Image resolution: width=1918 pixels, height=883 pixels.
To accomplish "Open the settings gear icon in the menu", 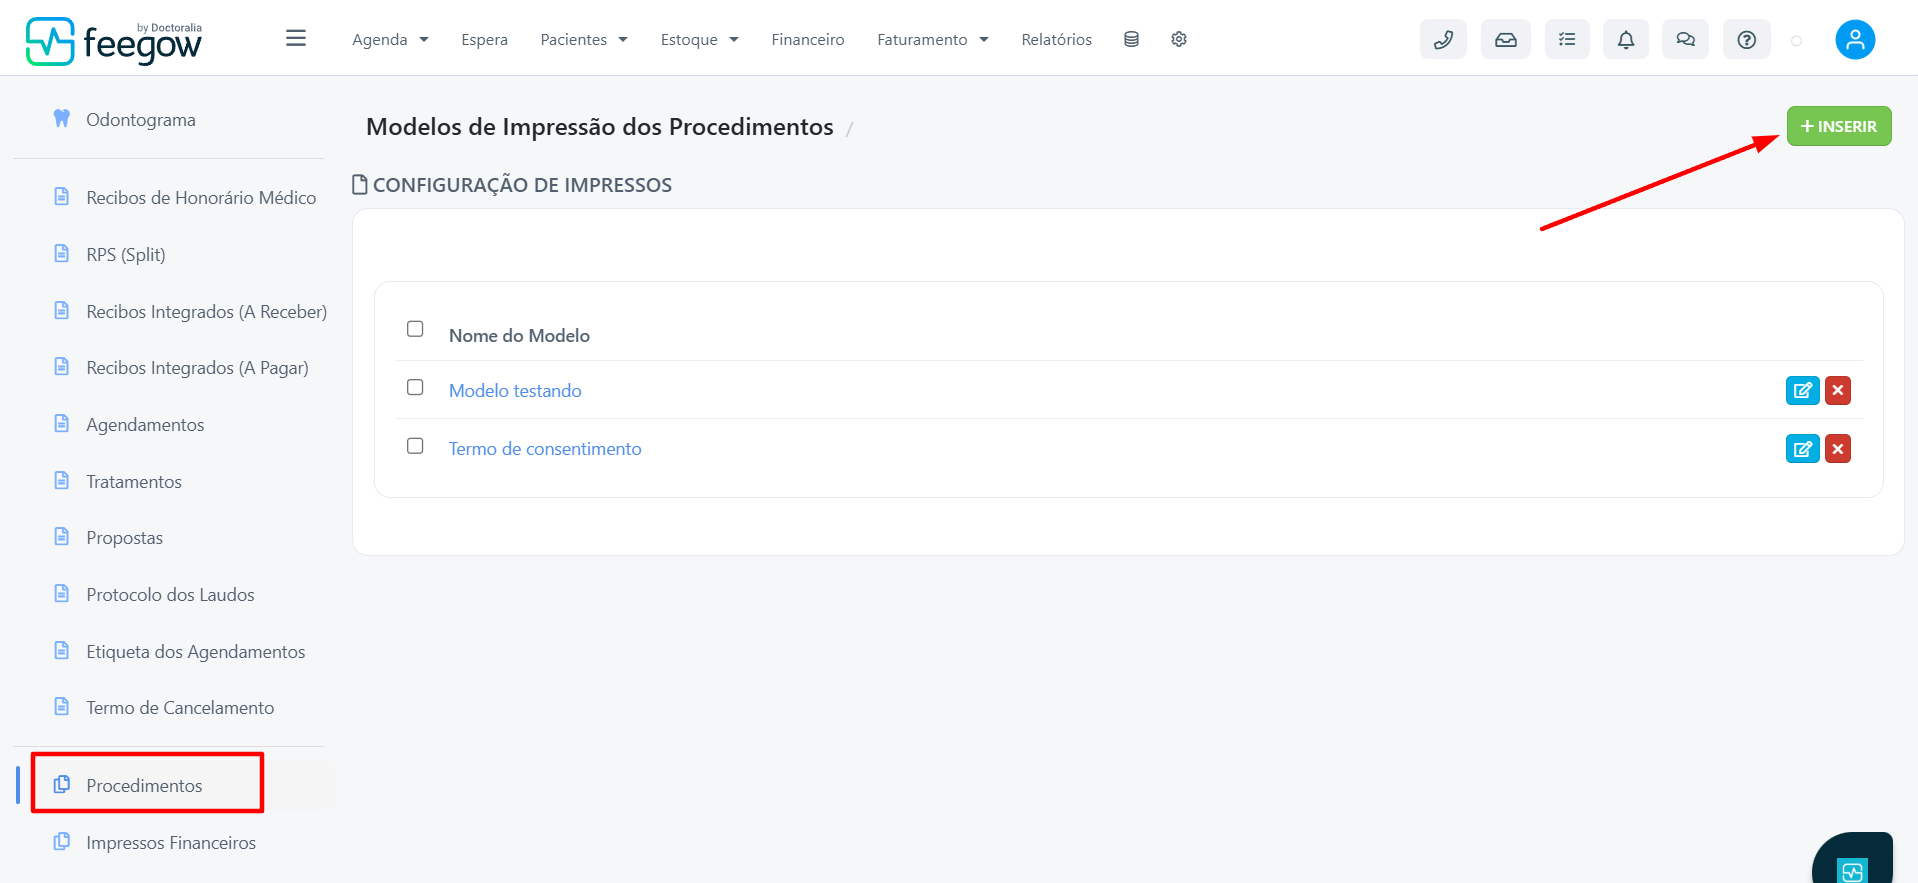I will click(1179, 39).
